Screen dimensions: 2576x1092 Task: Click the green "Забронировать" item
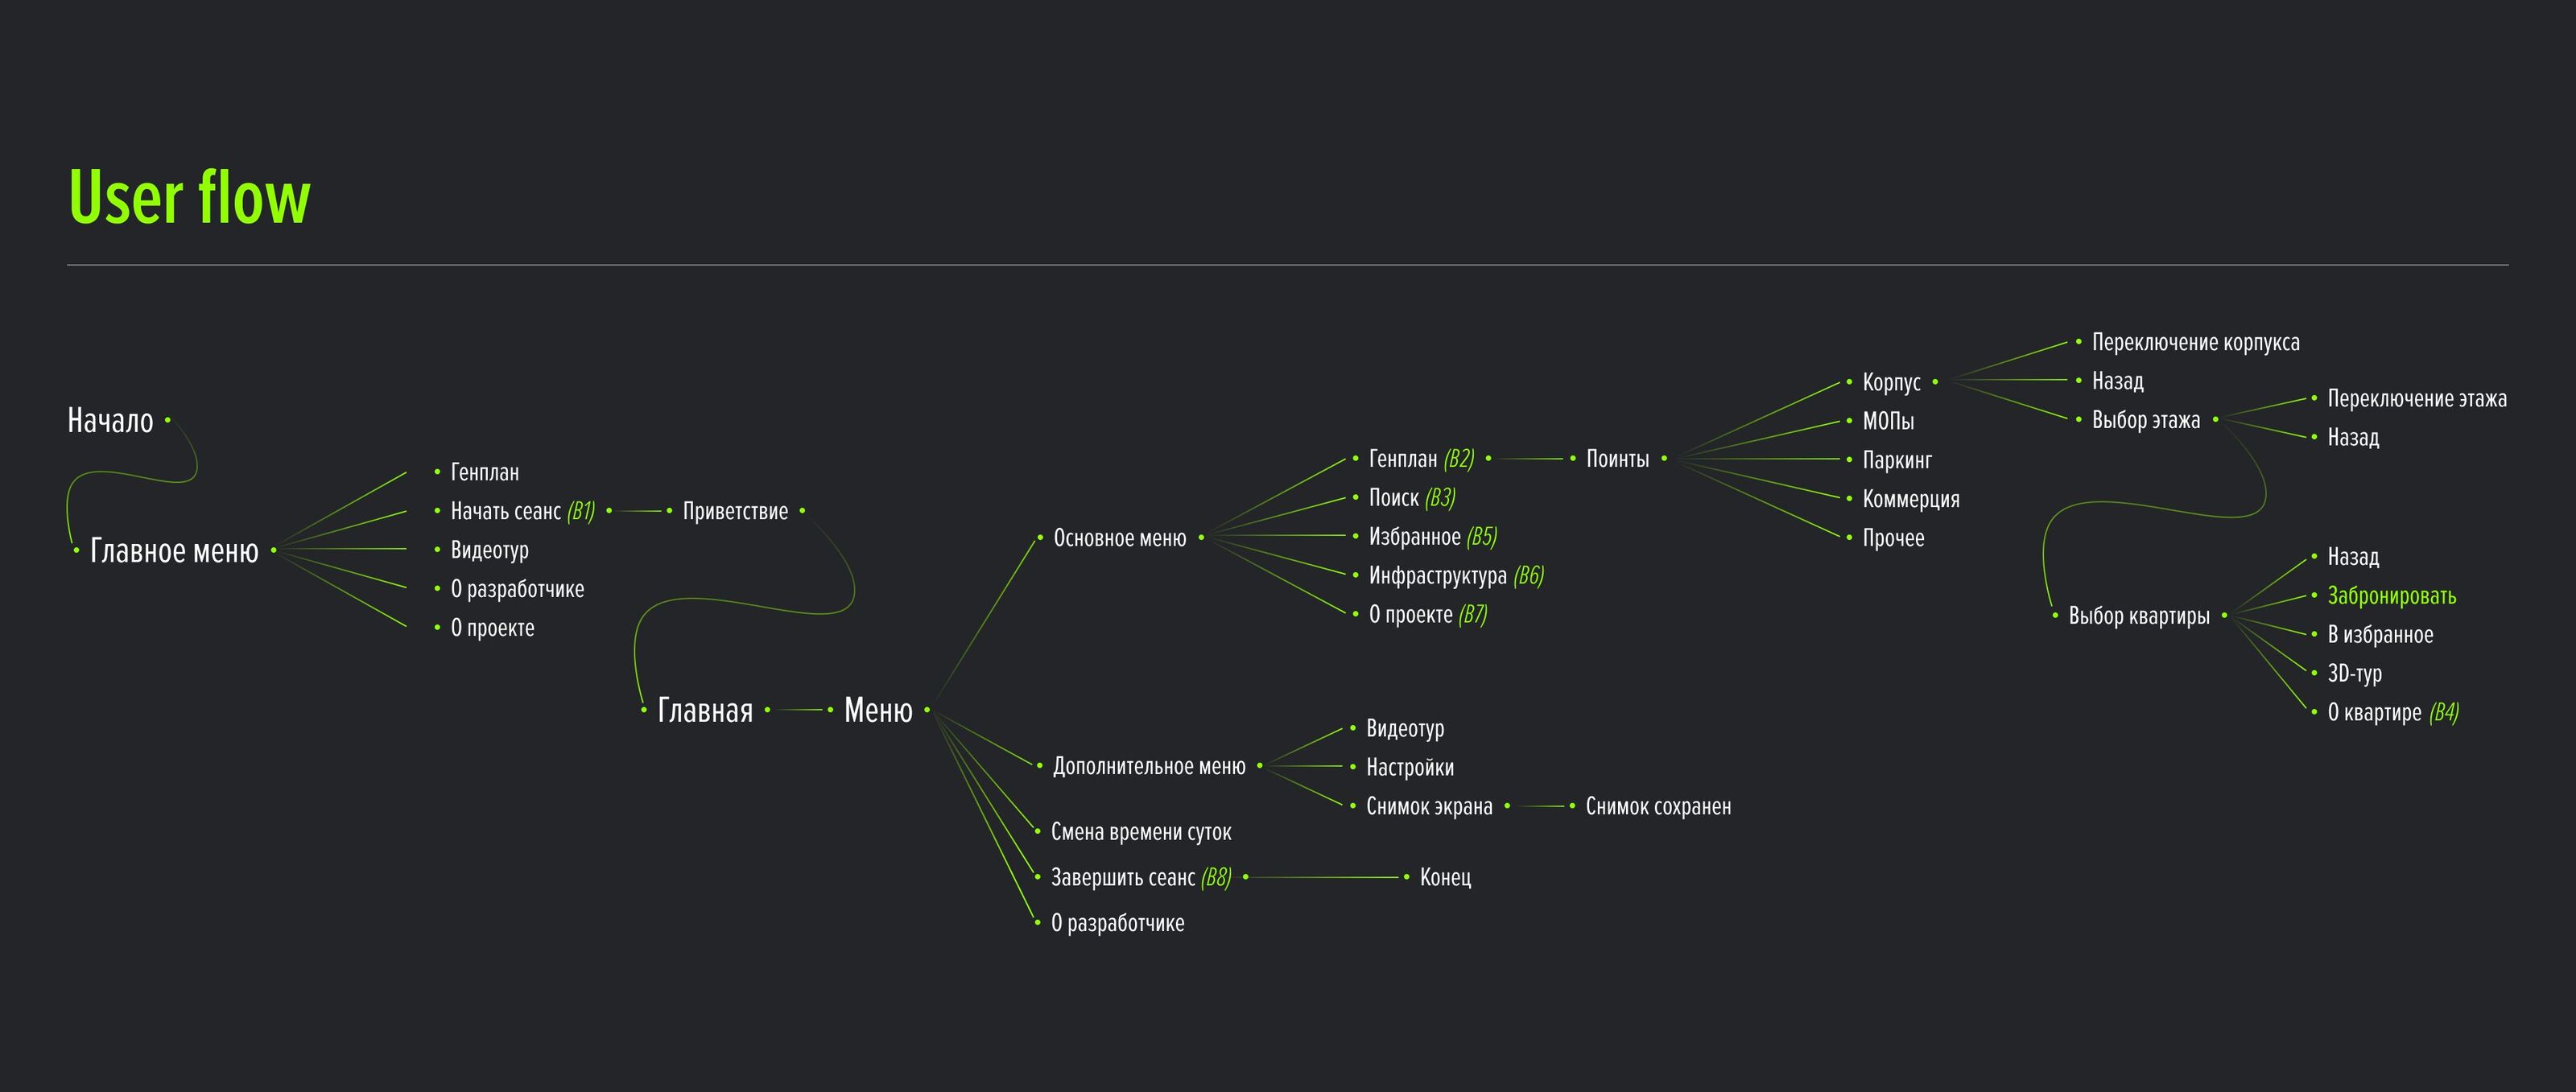pos(2391,596)
